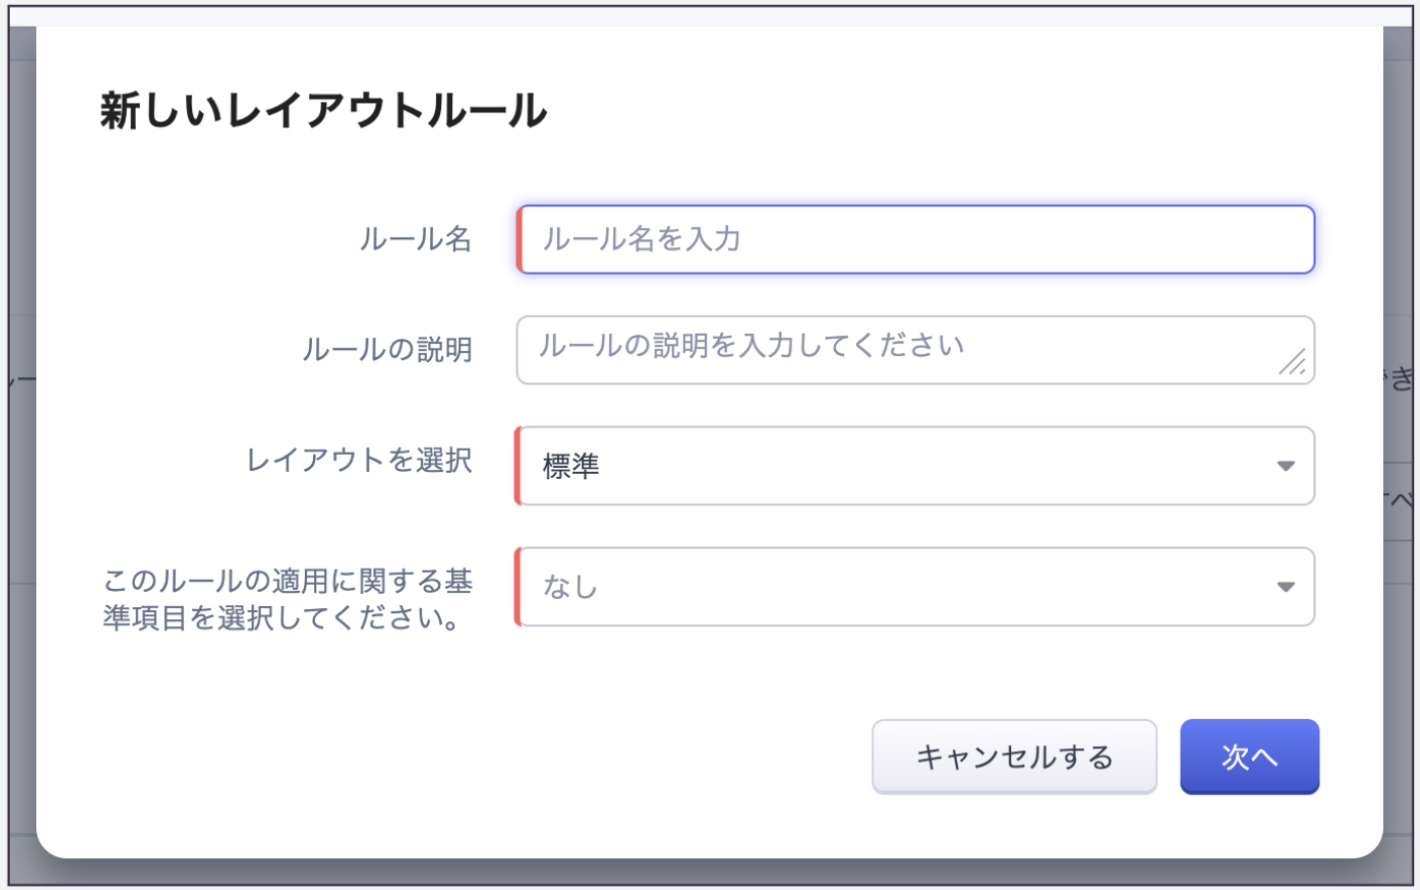Click the 新しいレイアウトルール dialog title
Screen dimensions: 1420x890
pos(324,111)
